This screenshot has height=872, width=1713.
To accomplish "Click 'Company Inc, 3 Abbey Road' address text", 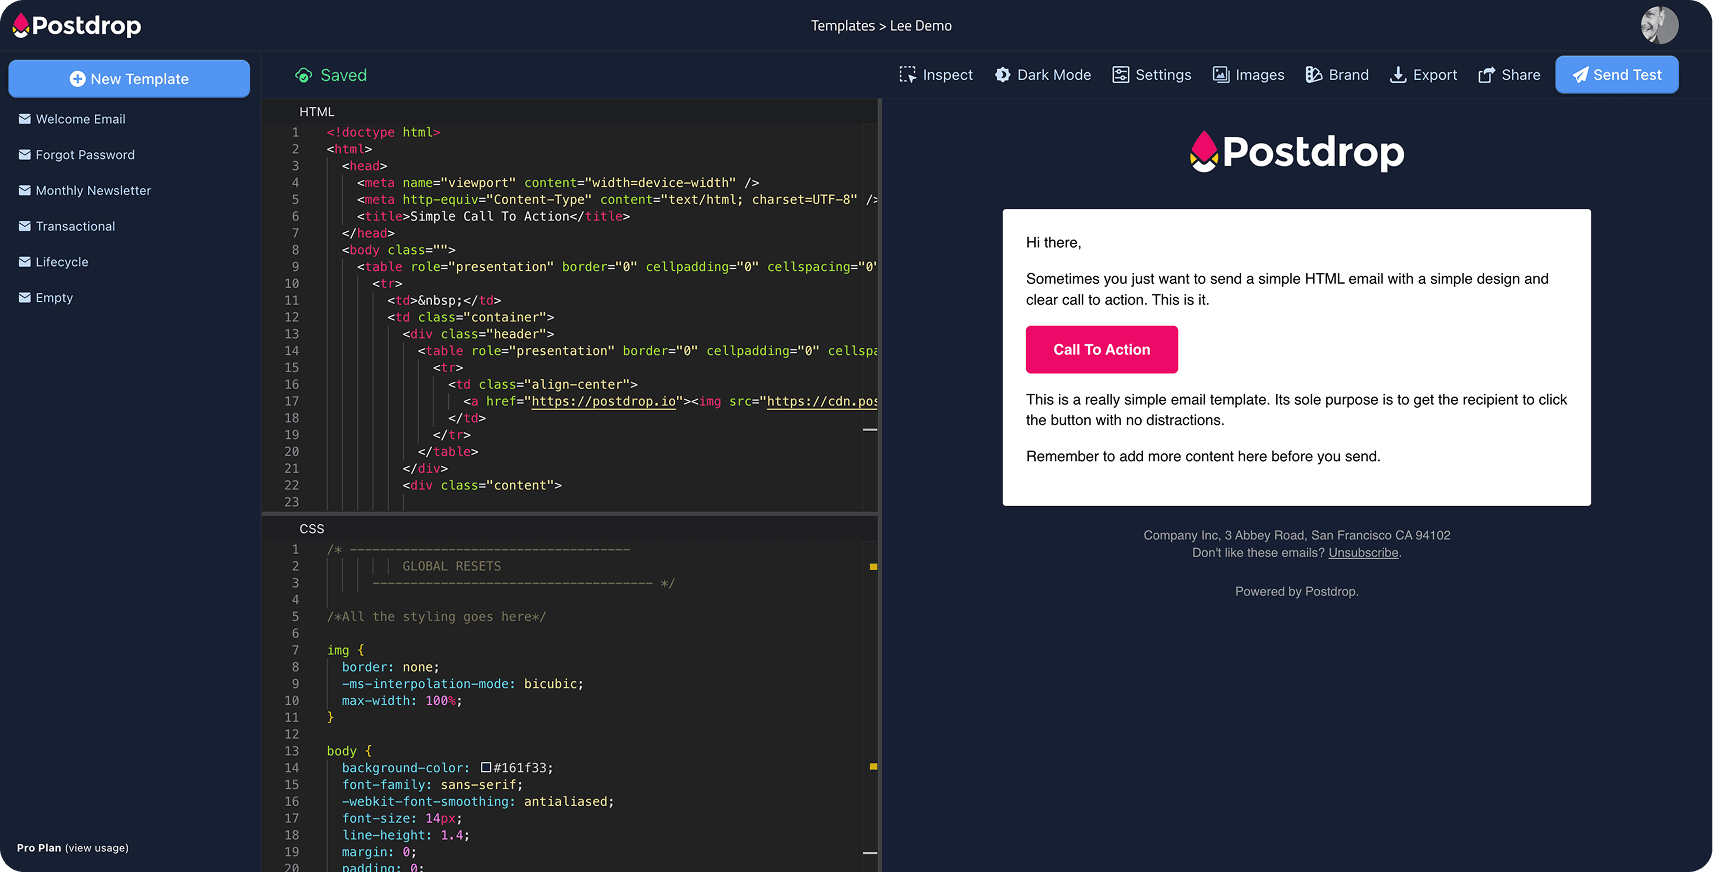I will pyautogui.click(x=1224, y=536).
